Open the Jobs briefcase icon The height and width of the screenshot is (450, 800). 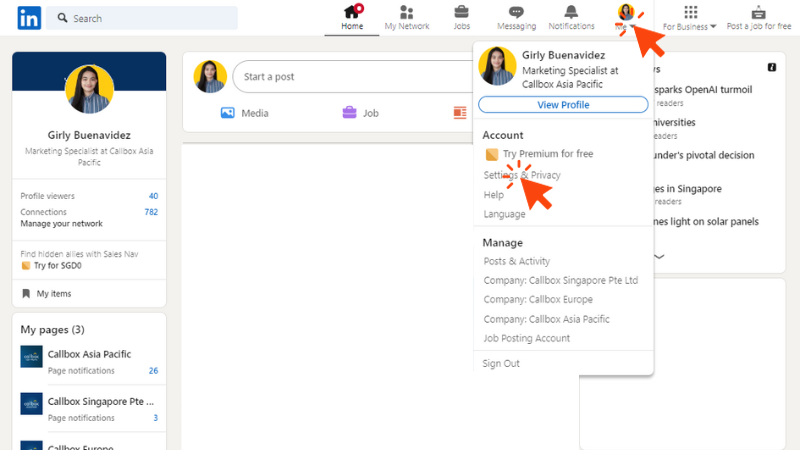pyautogui.click(x=461, y=11)
